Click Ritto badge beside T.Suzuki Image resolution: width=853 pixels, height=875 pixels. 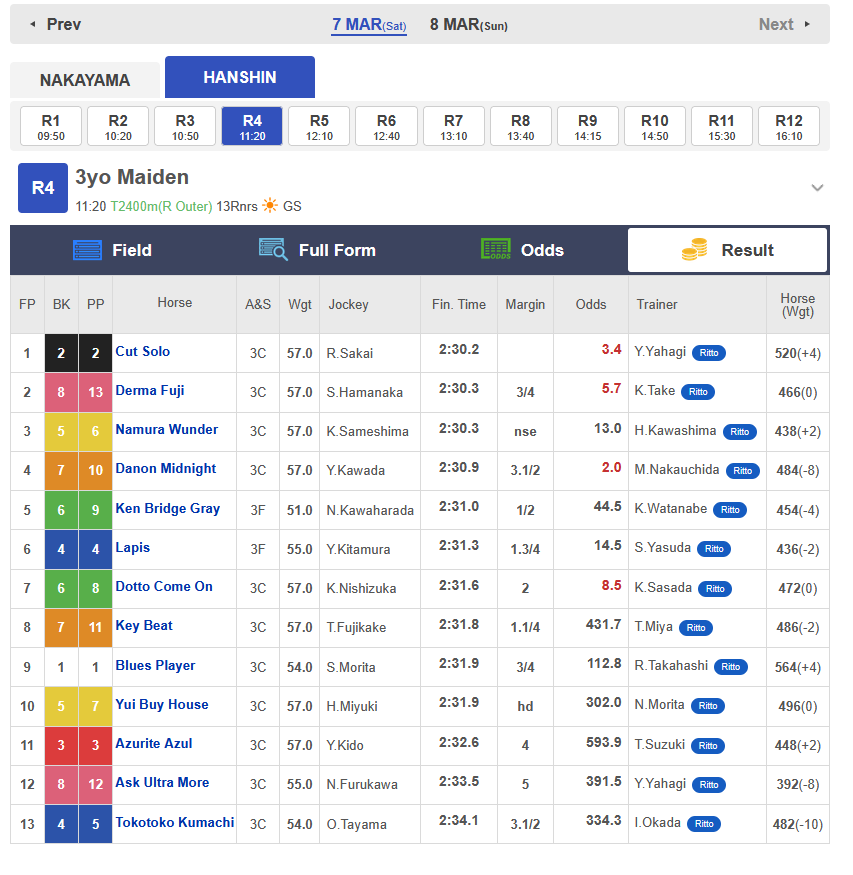point(708,746)
